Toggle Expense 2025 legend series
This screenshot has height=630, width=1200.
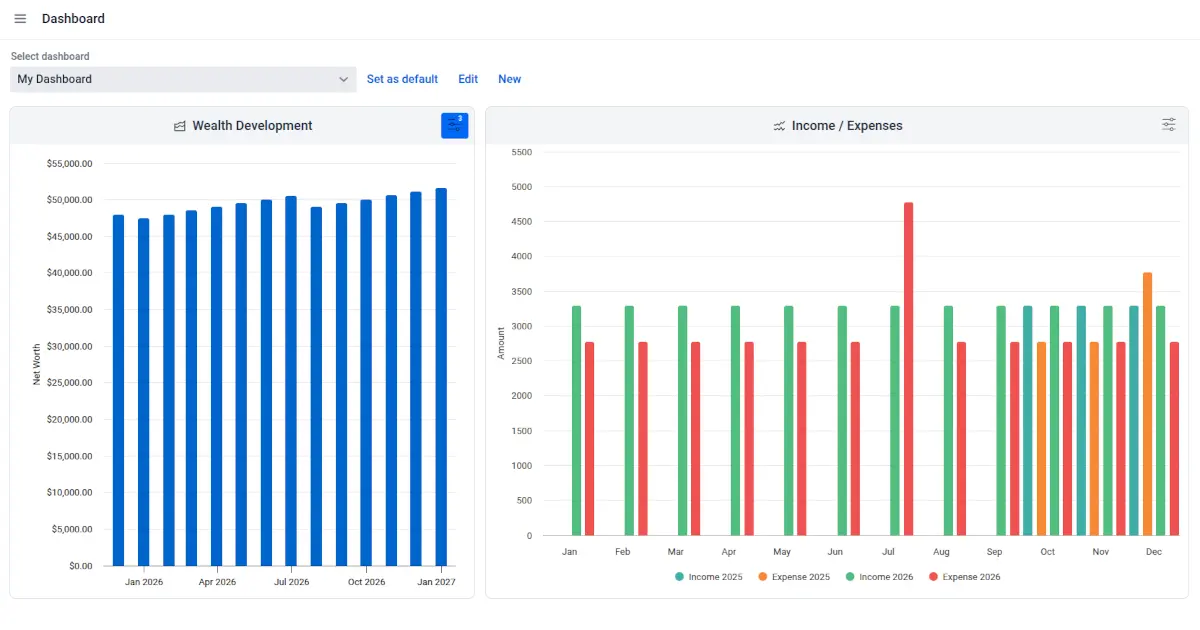tap(794, 577)
